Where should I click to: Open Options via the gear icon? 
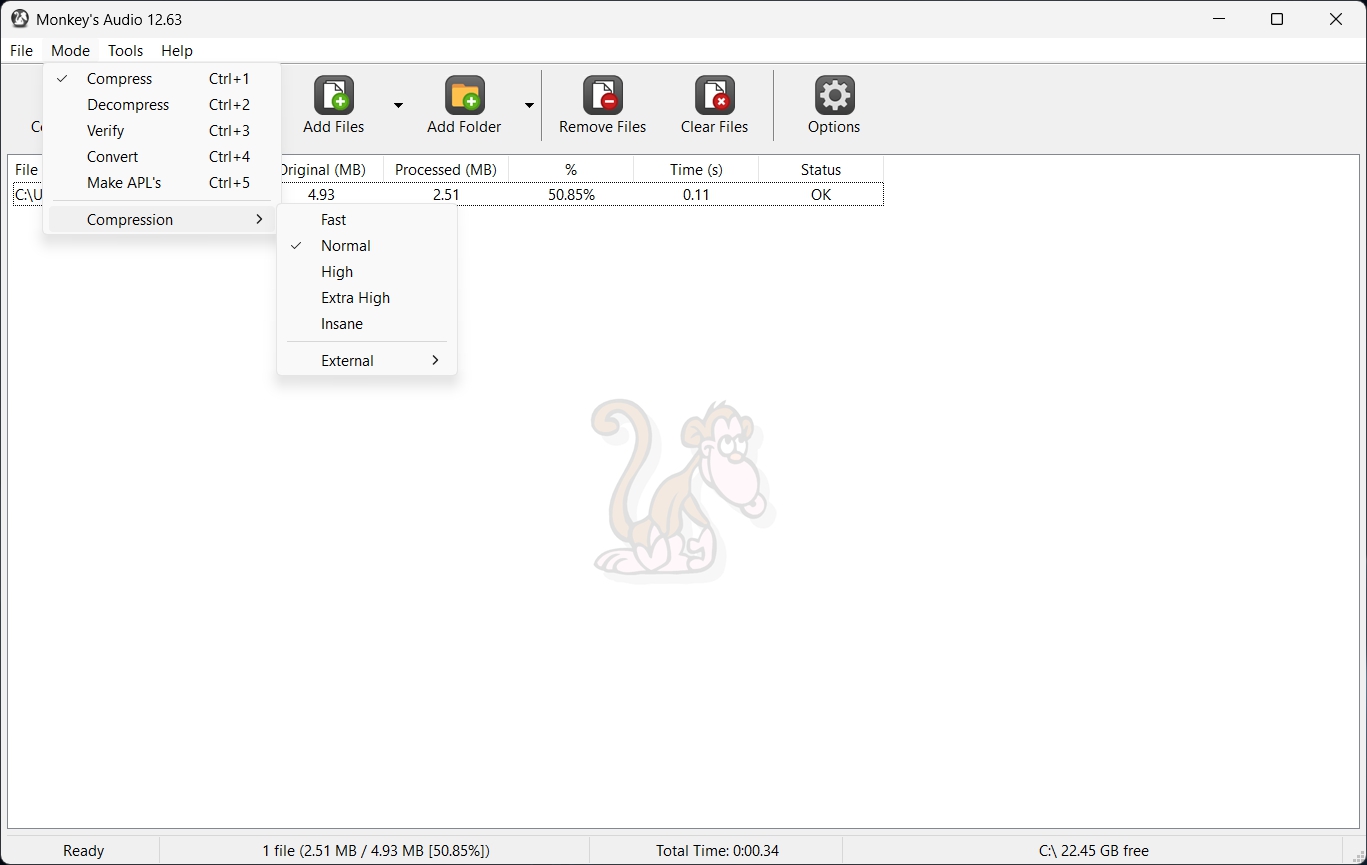tap(834, 95)
